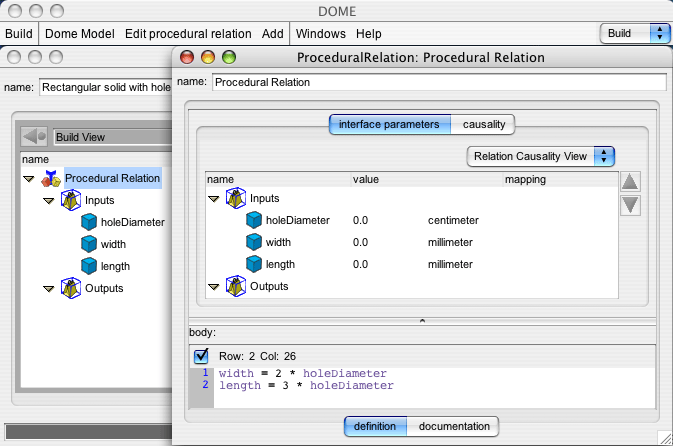Image resolution: width=673 pixels, height=446 pixels.
Task: Open the Build View combo box in the model window
Action: click(113, 137)
